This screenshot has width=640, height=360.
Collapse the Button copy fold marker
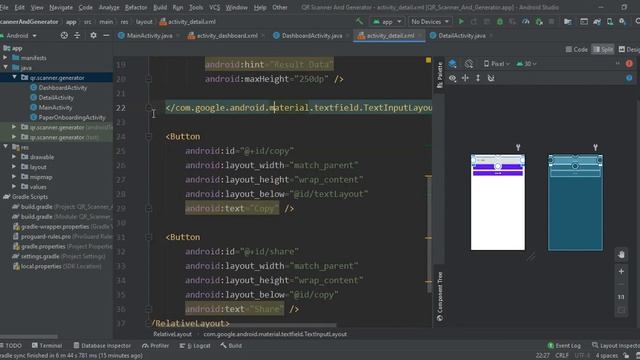pyautogui.click(x=149, y=136)
